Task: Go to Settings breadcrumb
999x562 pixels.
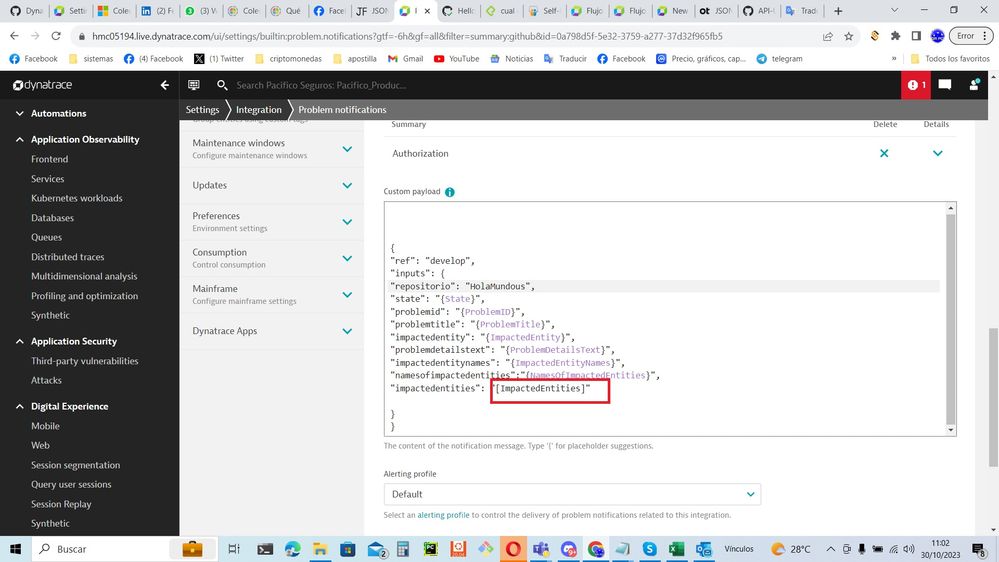Action: click(202, 110)
